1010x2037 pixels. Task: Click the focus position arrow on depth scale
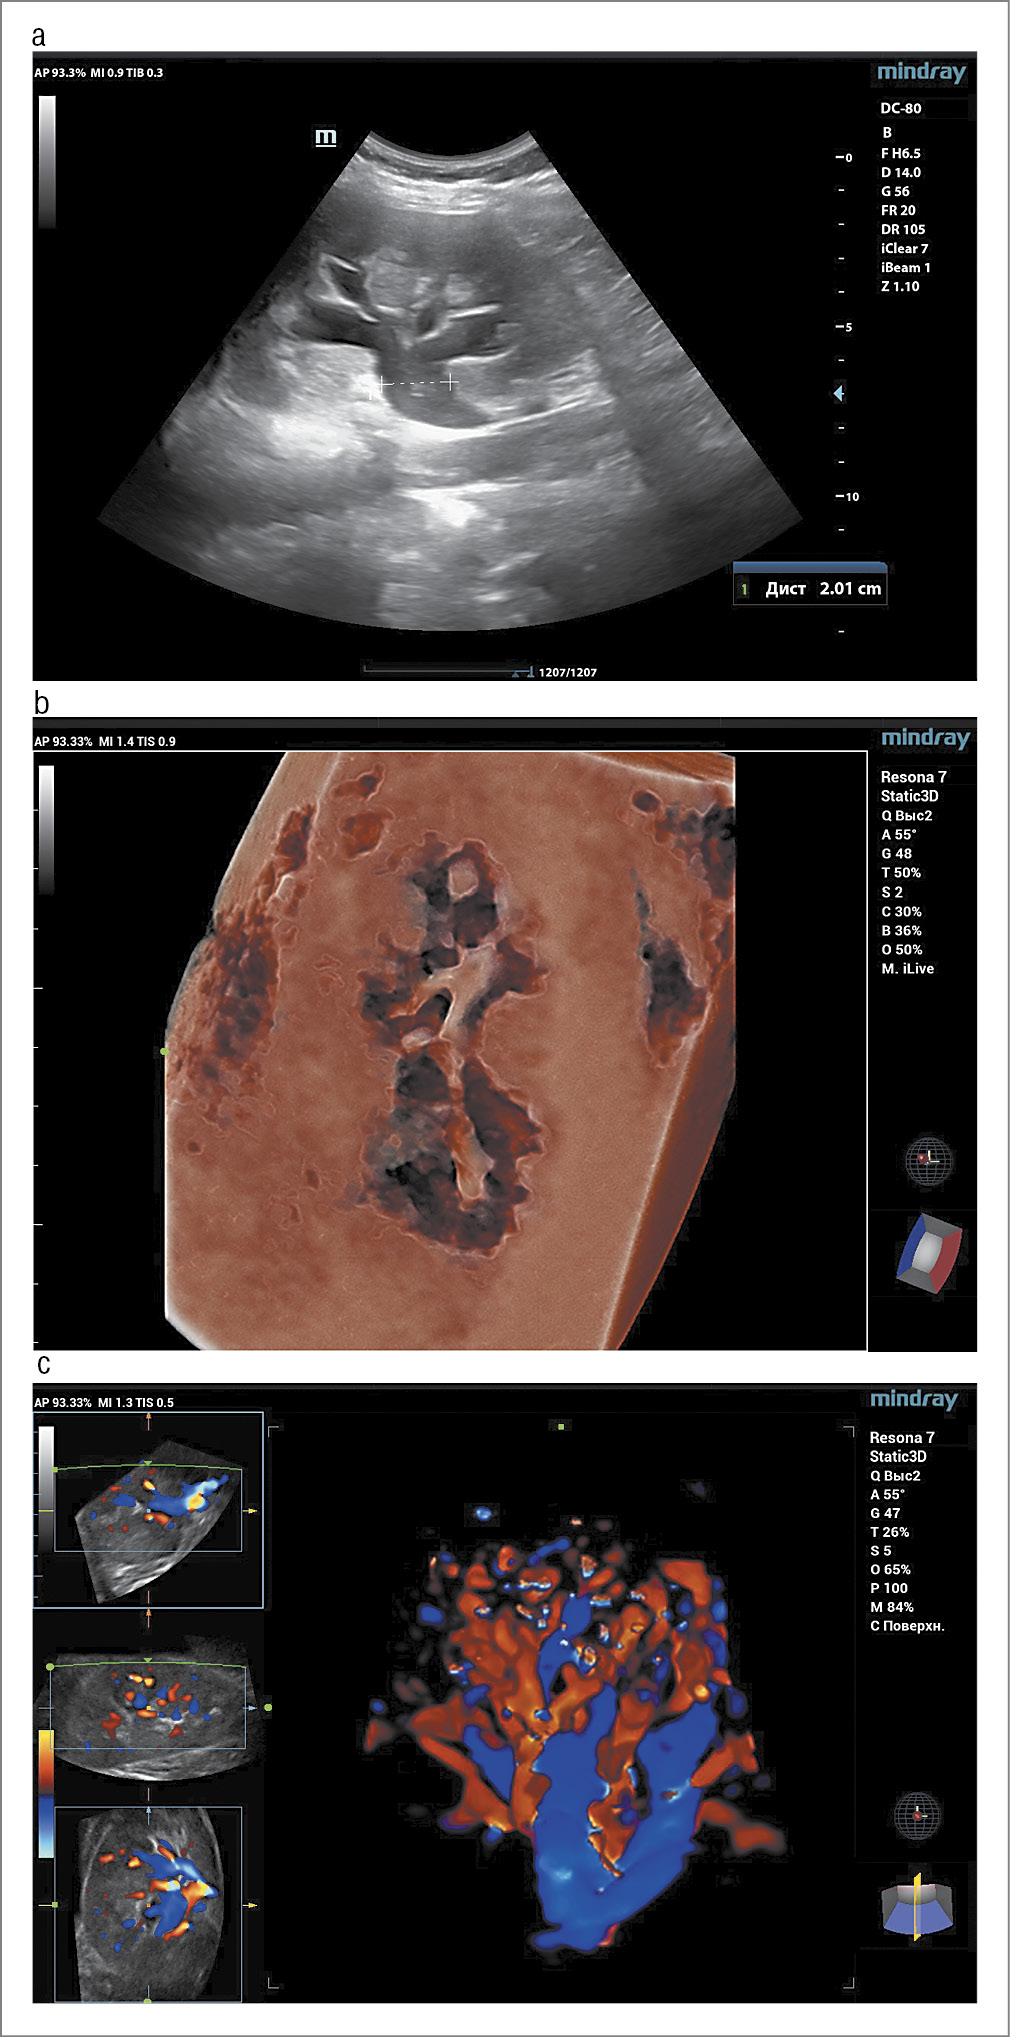coord(839,393)
